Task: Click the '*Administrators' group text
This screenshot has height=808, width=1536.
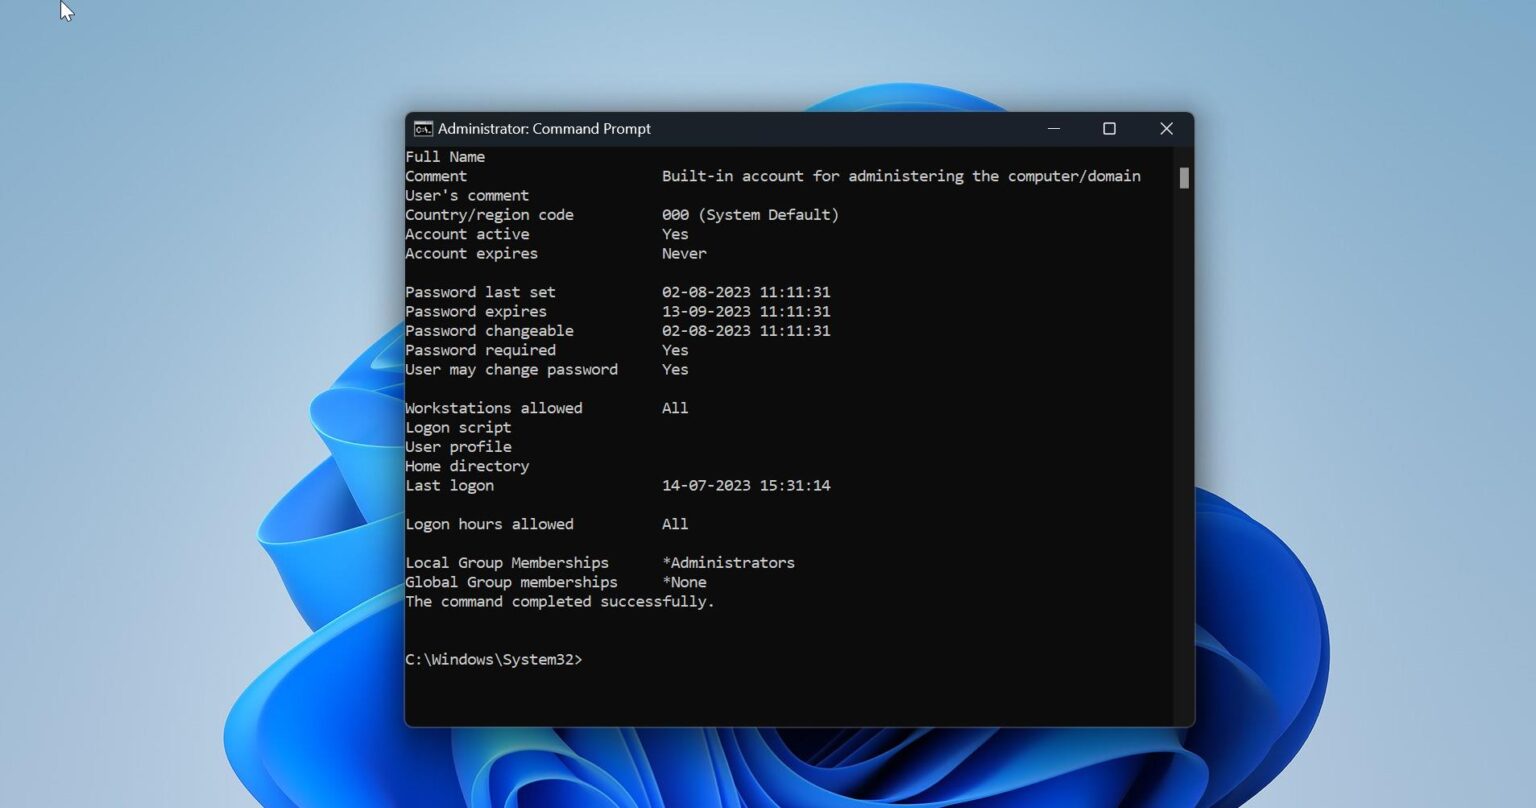Action: [729, 562]
